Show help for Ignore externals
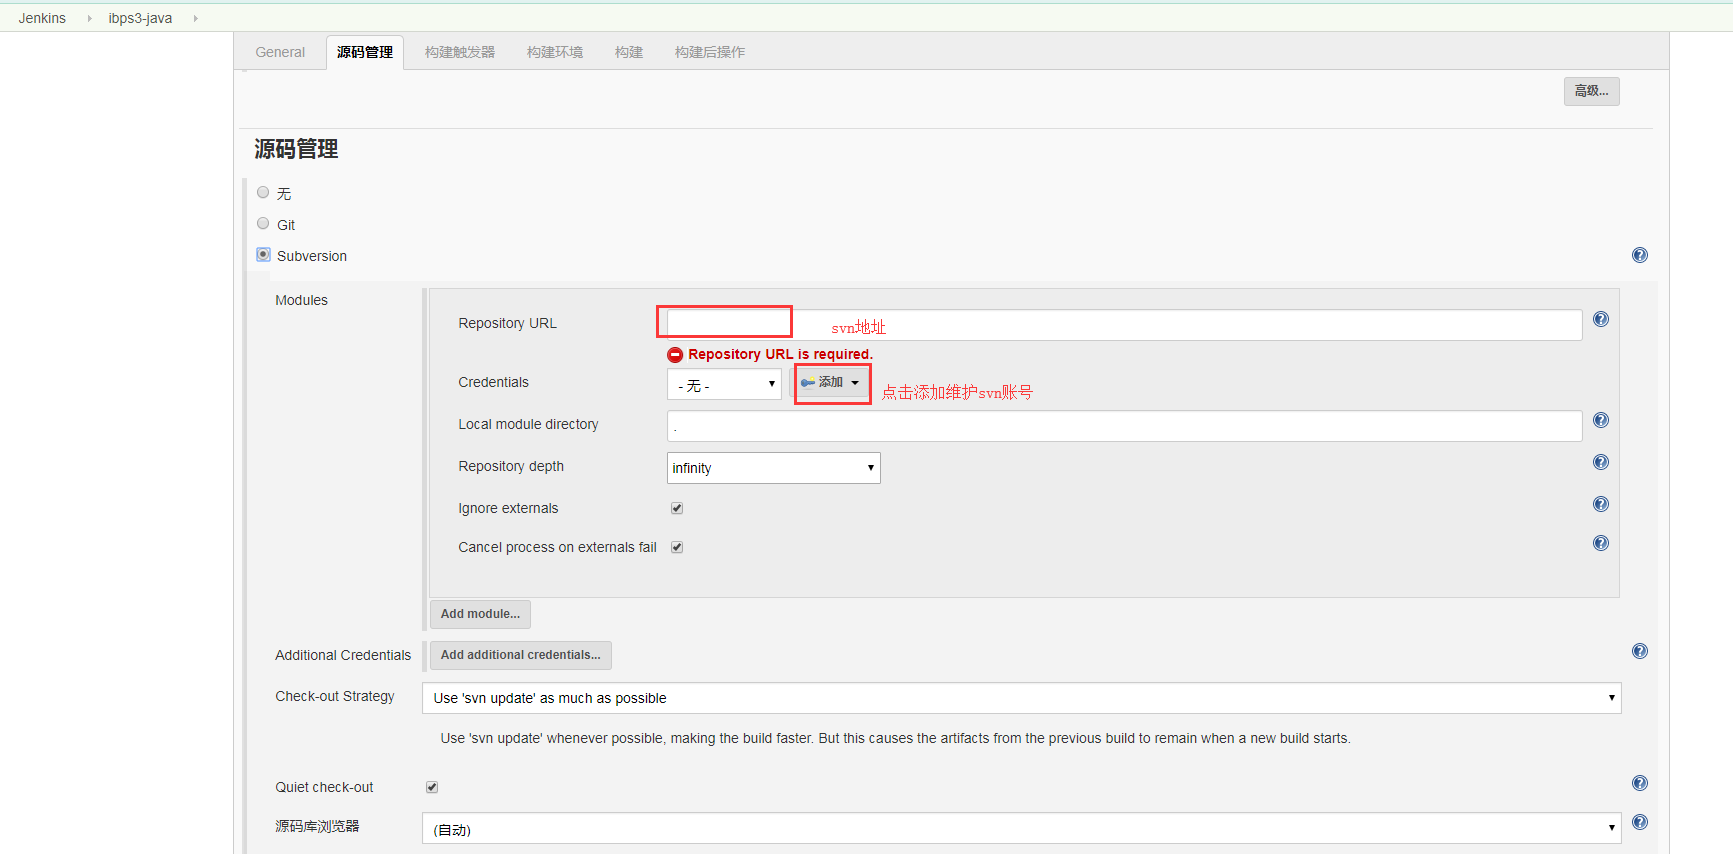The height and width of the screenshot is (854, 1733). pos(1600,504)
